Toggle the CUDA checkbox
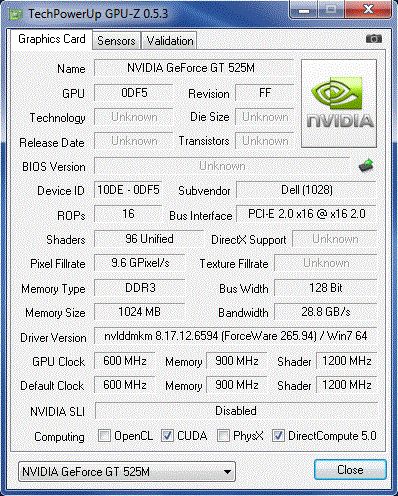The image size is (398, 496). pos(167,435)
